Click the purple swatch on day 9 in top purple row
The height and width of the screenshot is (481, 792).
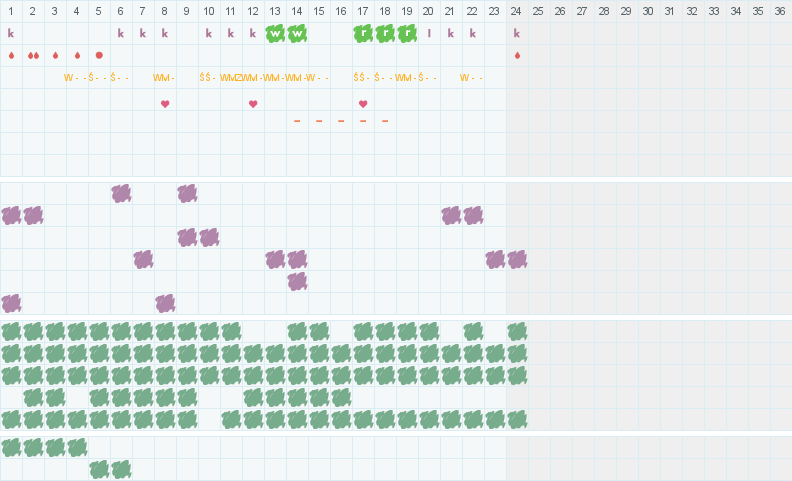point(187,193)
